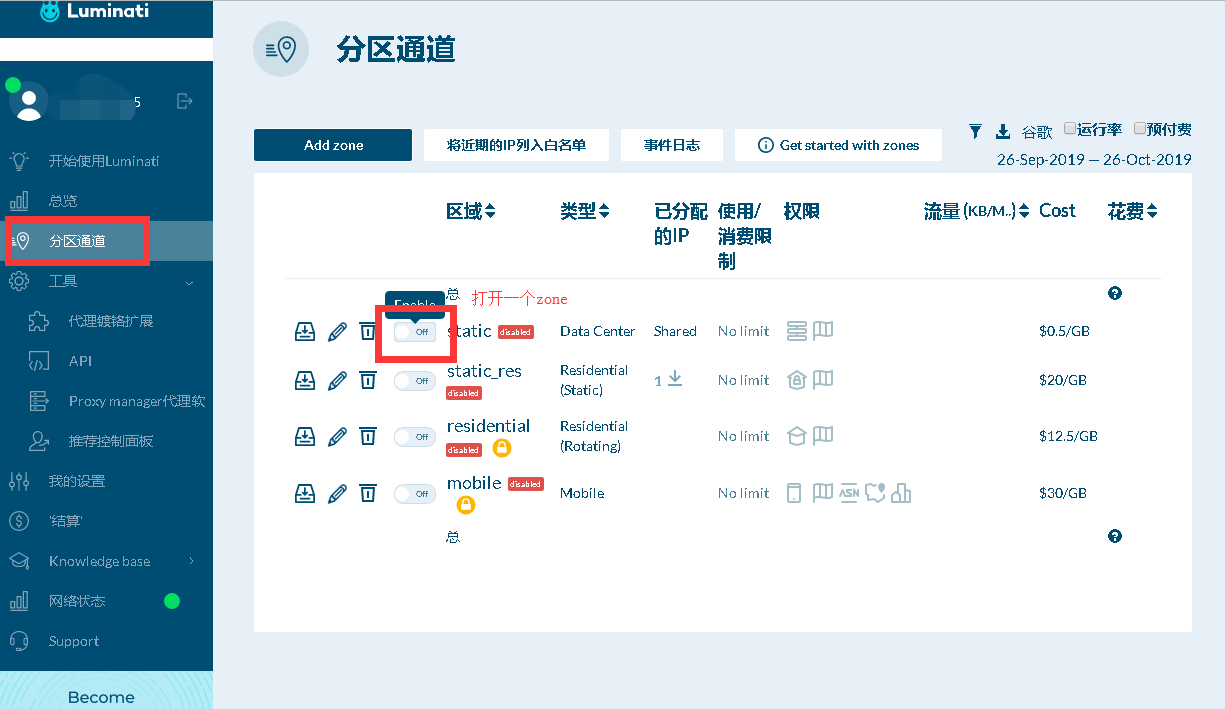Click the lock icon under the residential zone

tap(502, 448)
